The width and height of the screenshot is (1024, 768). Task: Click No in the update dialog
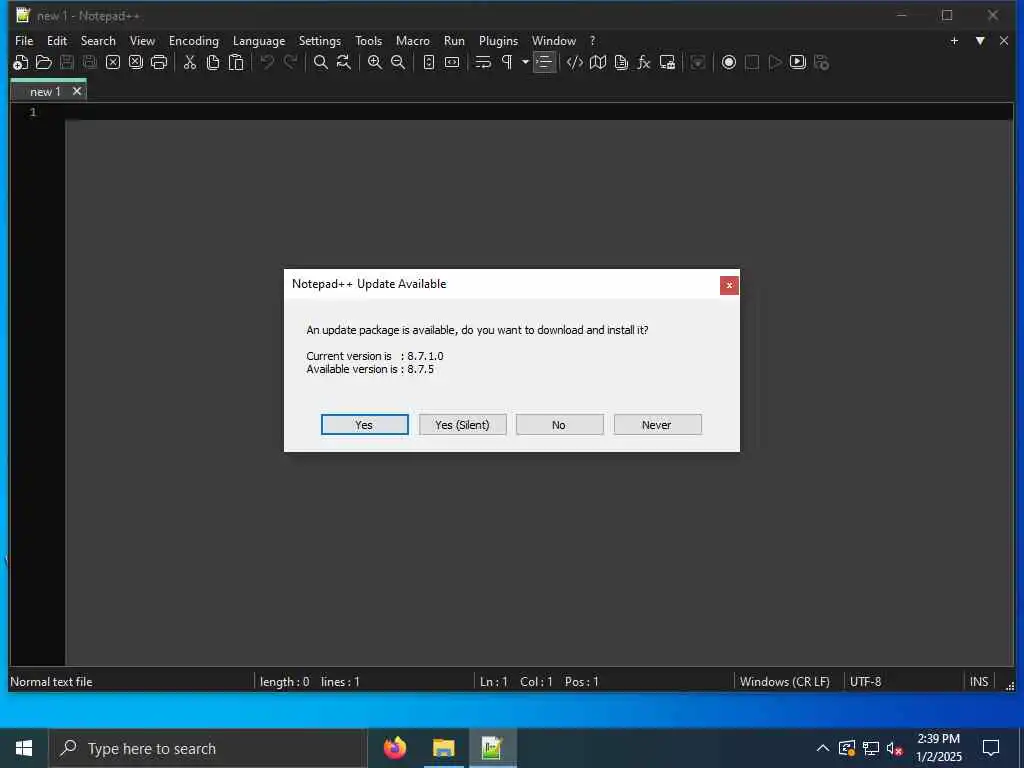[559, 424]
